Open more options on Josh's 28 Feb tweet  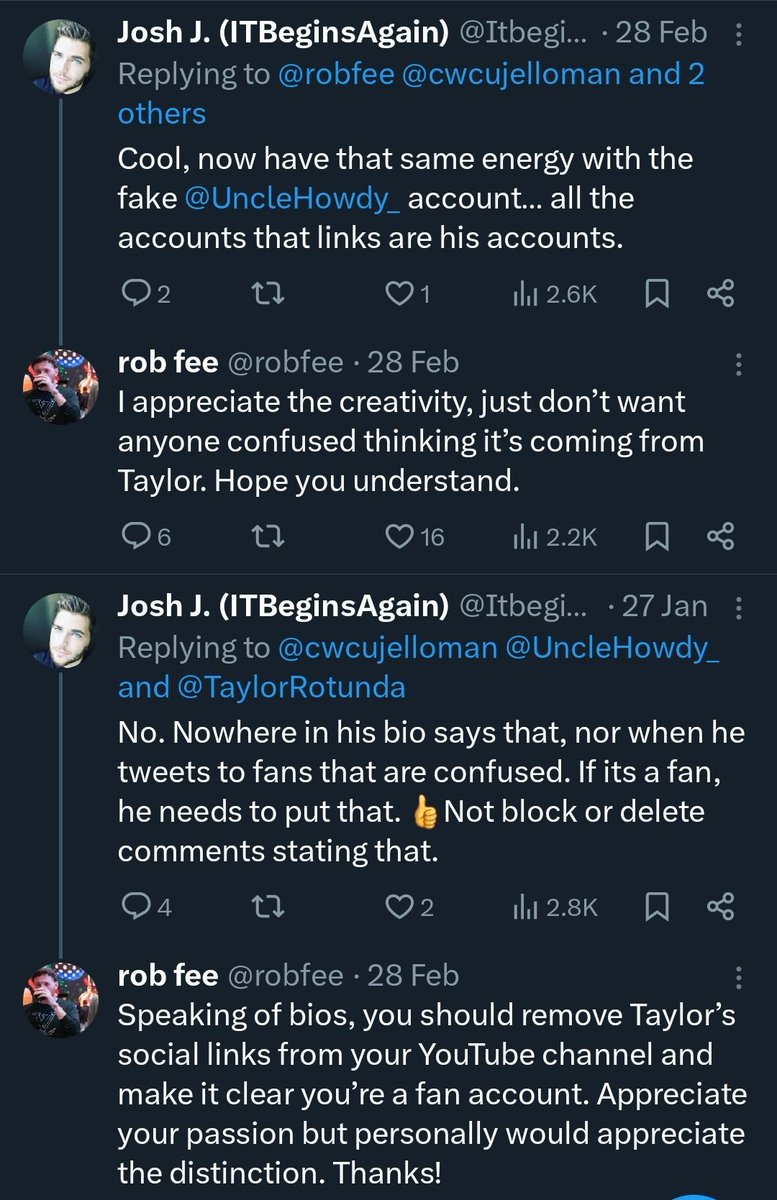(x=738, y=34)
